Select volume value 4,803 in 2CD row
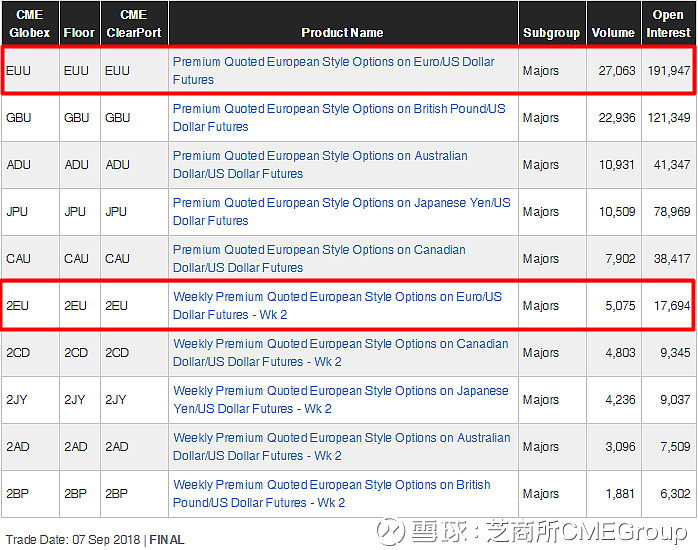 click(x=620, y=353)
